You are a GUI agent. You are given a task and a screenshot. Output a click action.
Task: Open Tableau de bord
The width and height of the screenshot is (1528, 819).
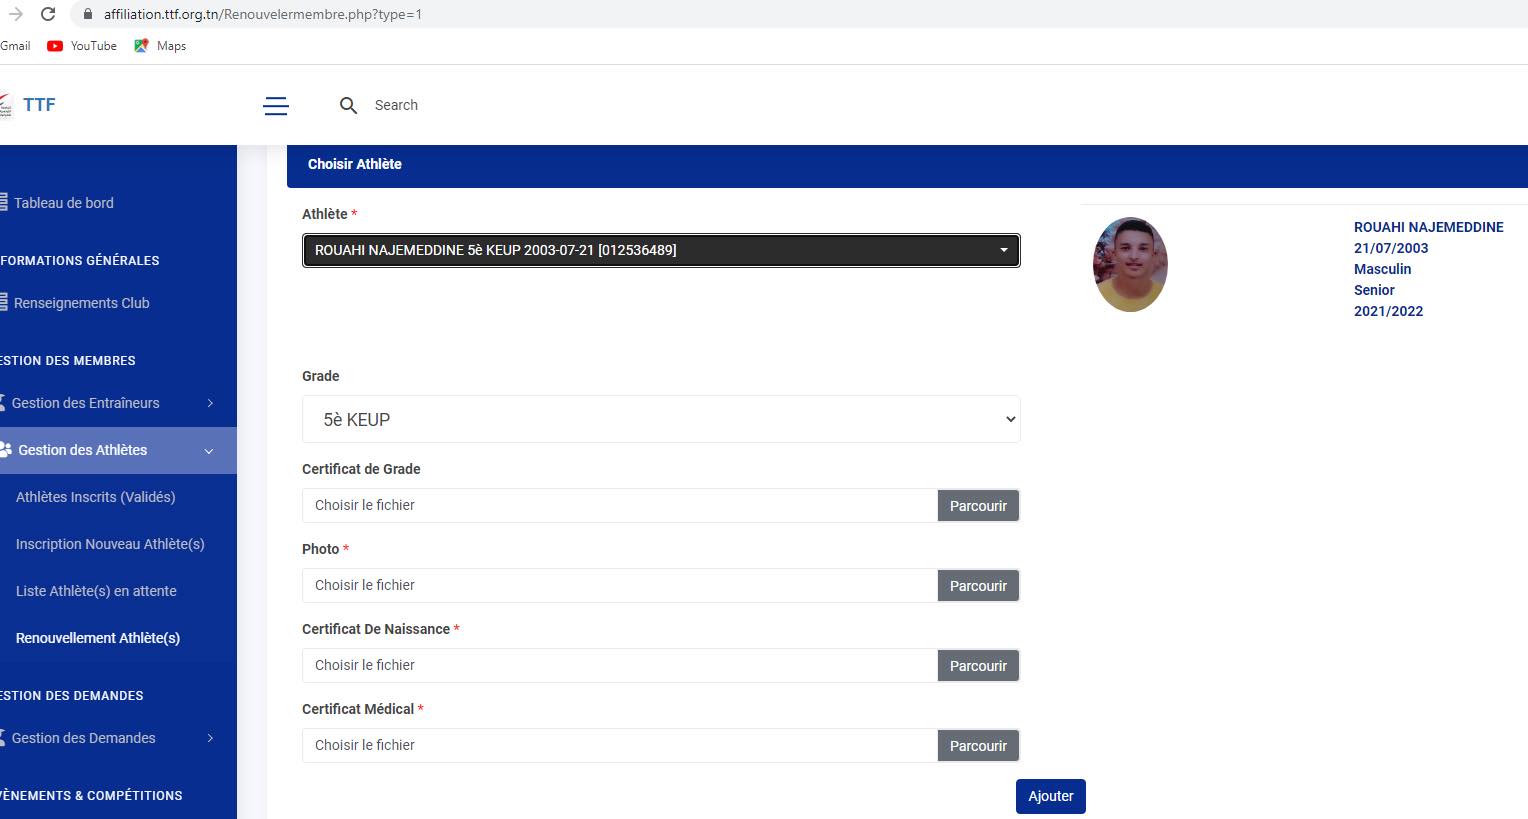point(63,203)
